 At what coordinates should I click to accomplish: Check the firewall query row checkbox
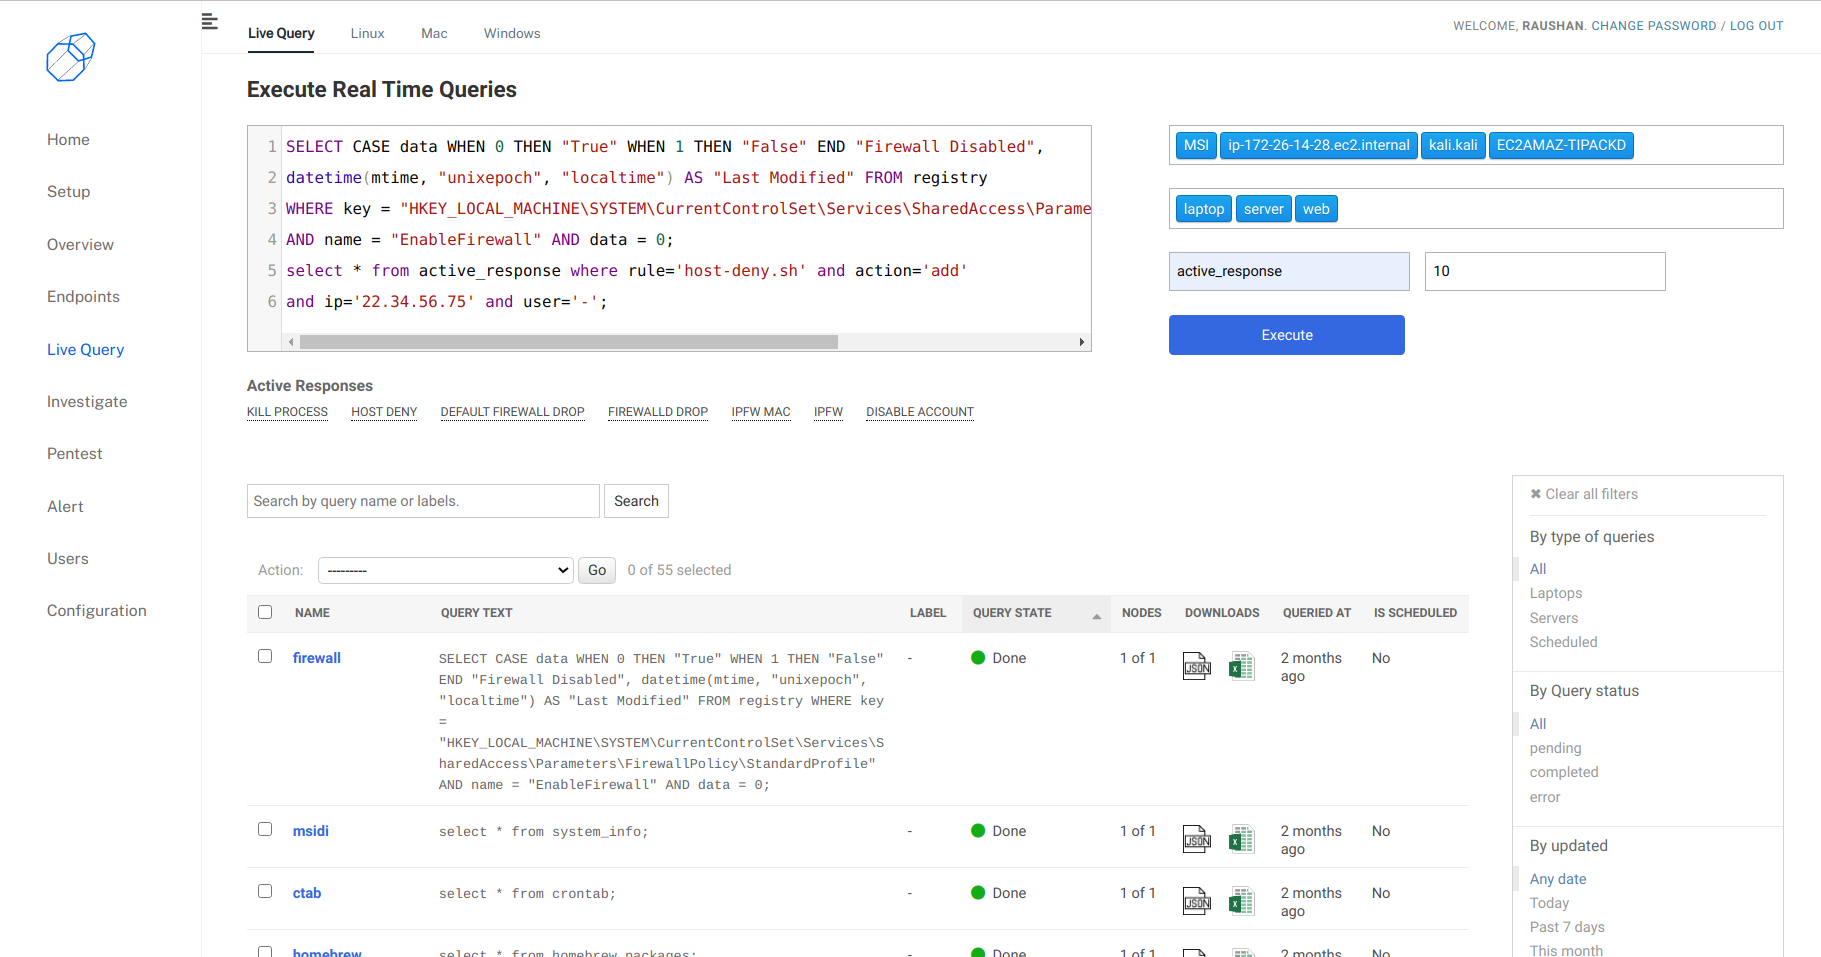(x=265, y=656)
